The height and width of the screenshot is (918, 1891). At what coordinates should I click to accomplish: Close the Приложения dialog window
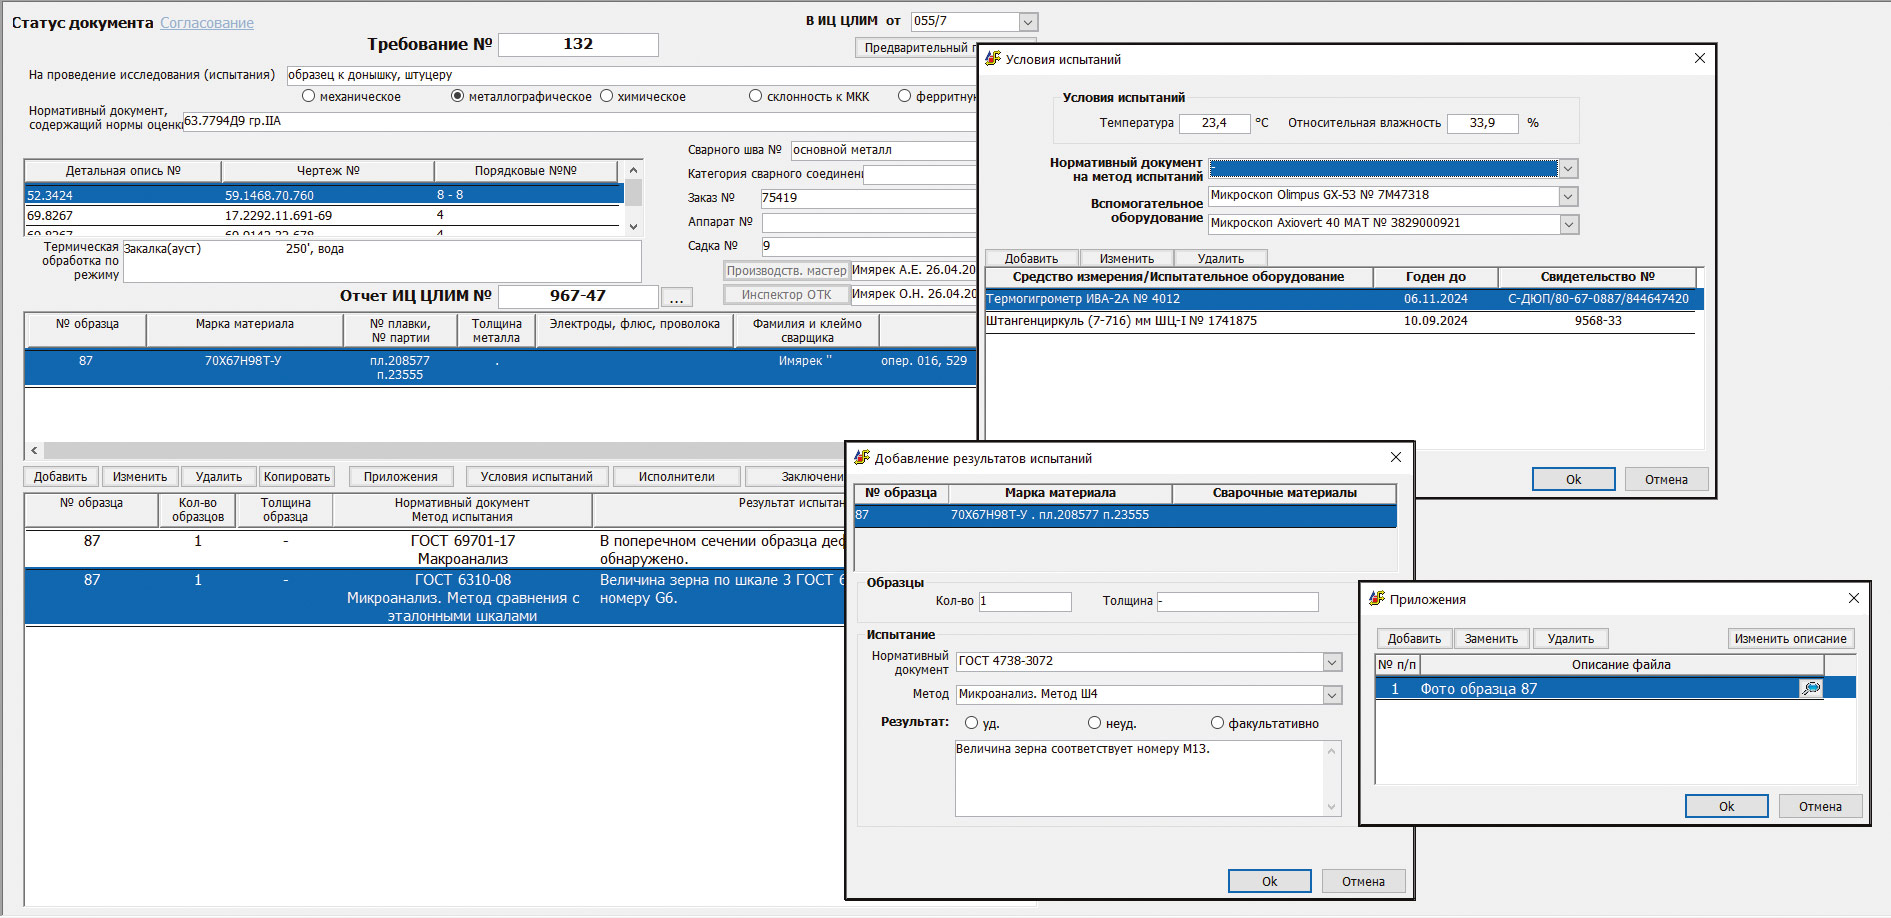tap(1853, 598)
